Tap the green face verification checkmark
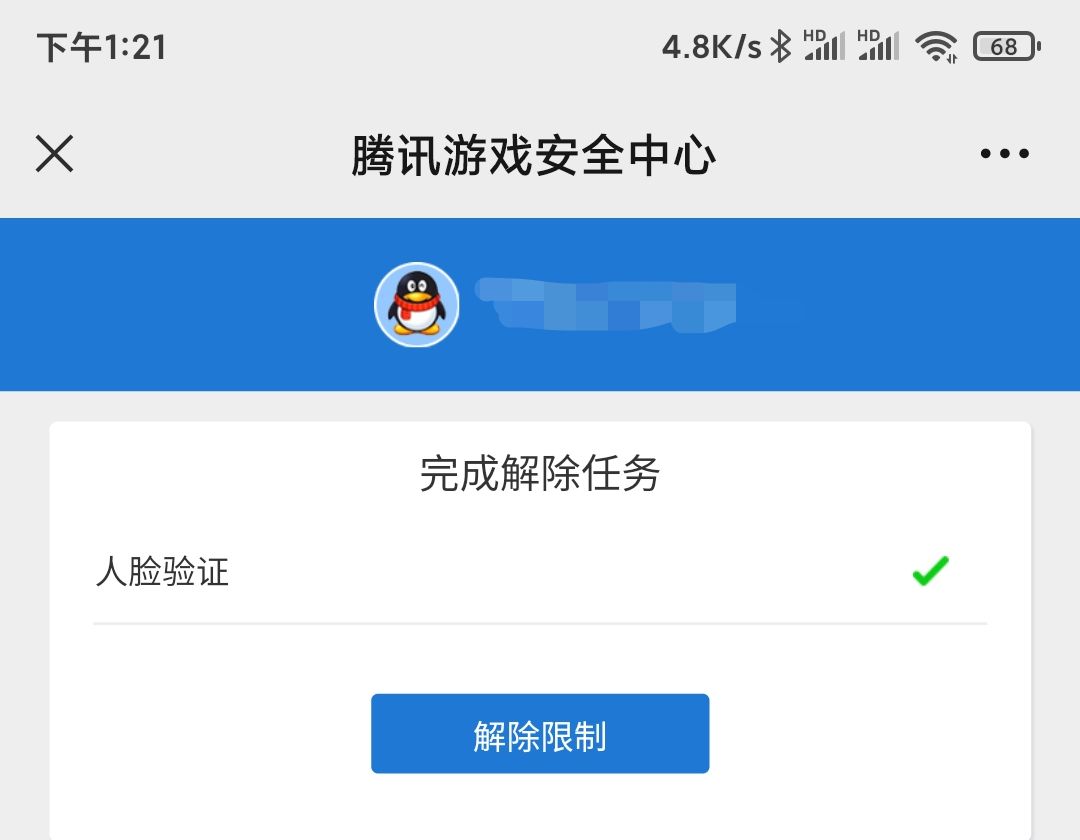The height and width of the screenshot is (840, 1080). [931, 571]
